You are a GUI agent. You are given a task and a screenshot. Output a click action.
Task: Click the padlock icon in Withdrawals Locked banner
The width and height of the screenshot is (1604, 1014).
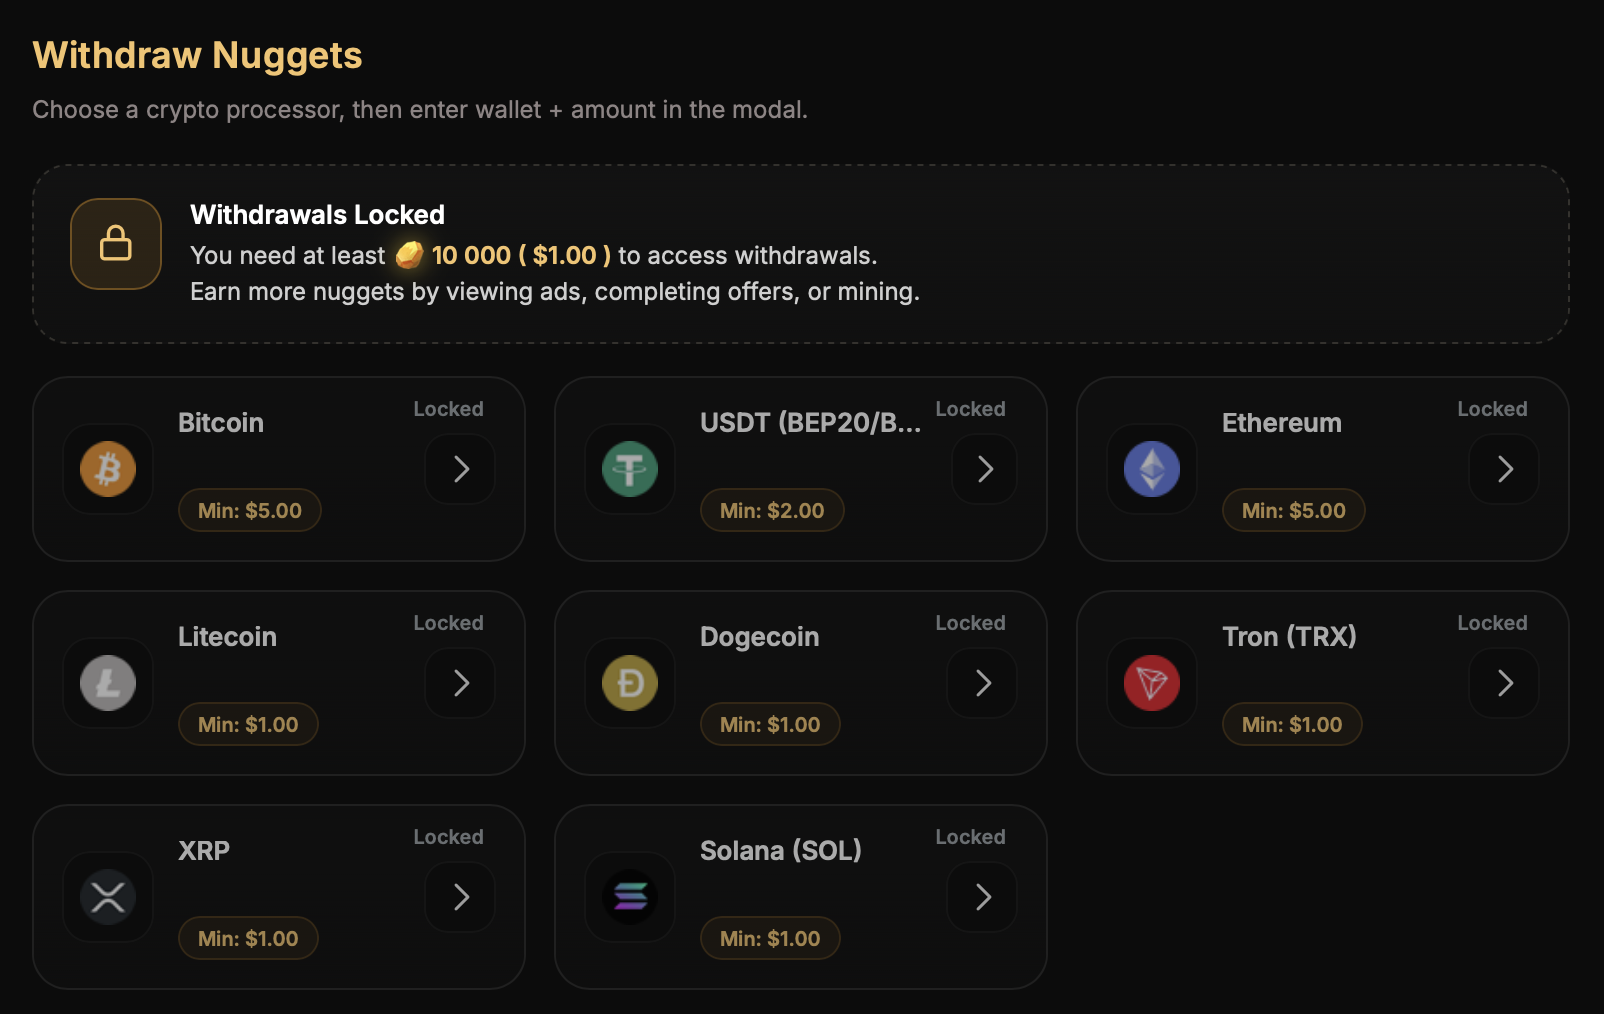[x=116, y=244]
